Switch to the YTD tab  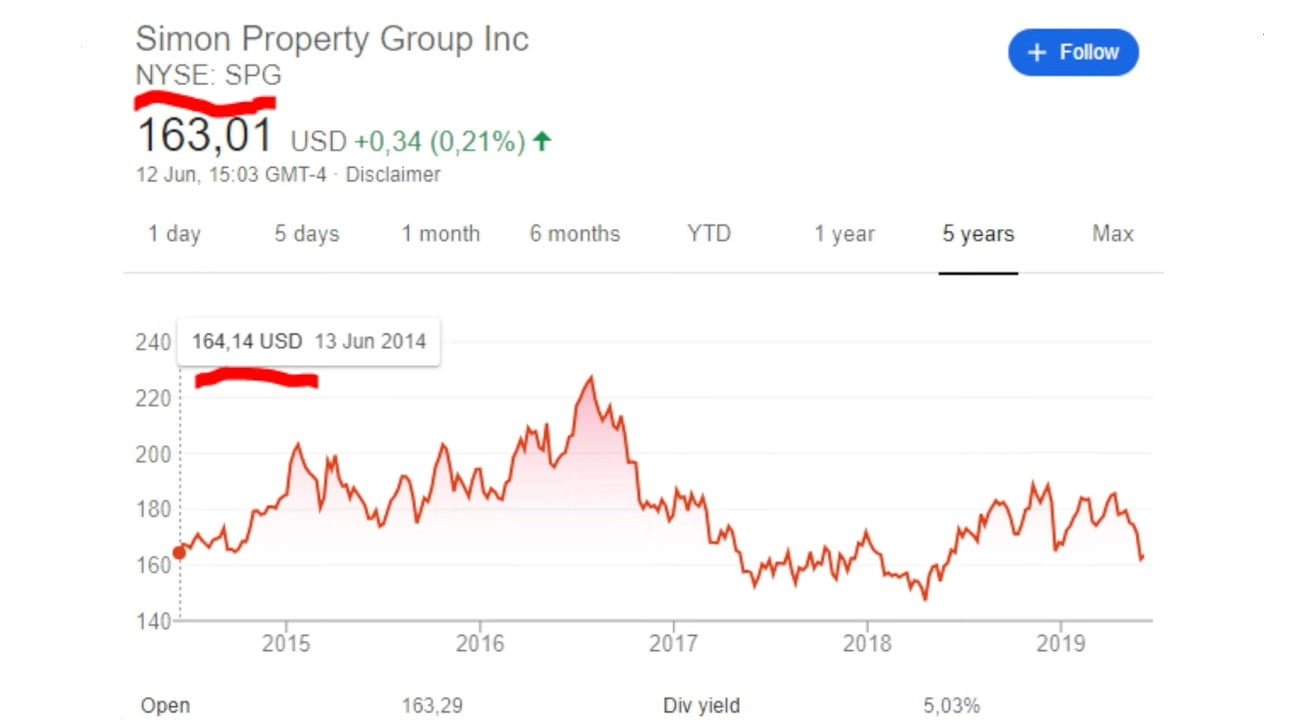pyautogui.click(x=709, y=234)
